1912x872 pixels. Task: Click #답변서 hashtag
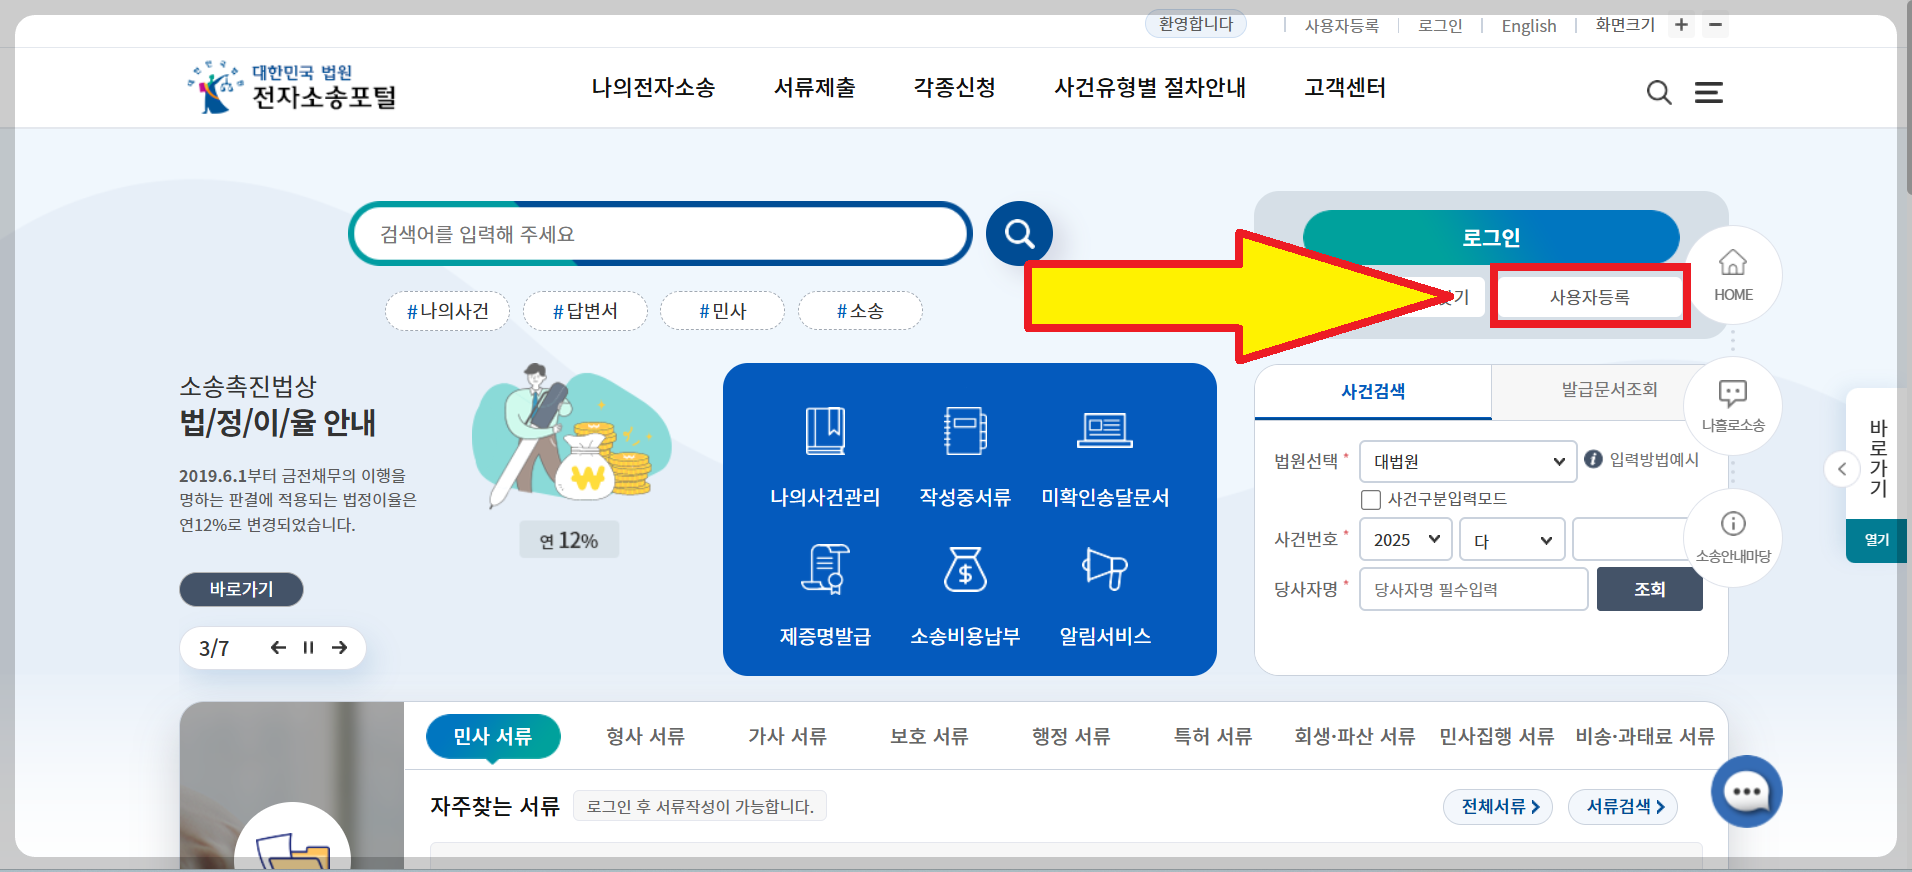(x=585, y=311)
